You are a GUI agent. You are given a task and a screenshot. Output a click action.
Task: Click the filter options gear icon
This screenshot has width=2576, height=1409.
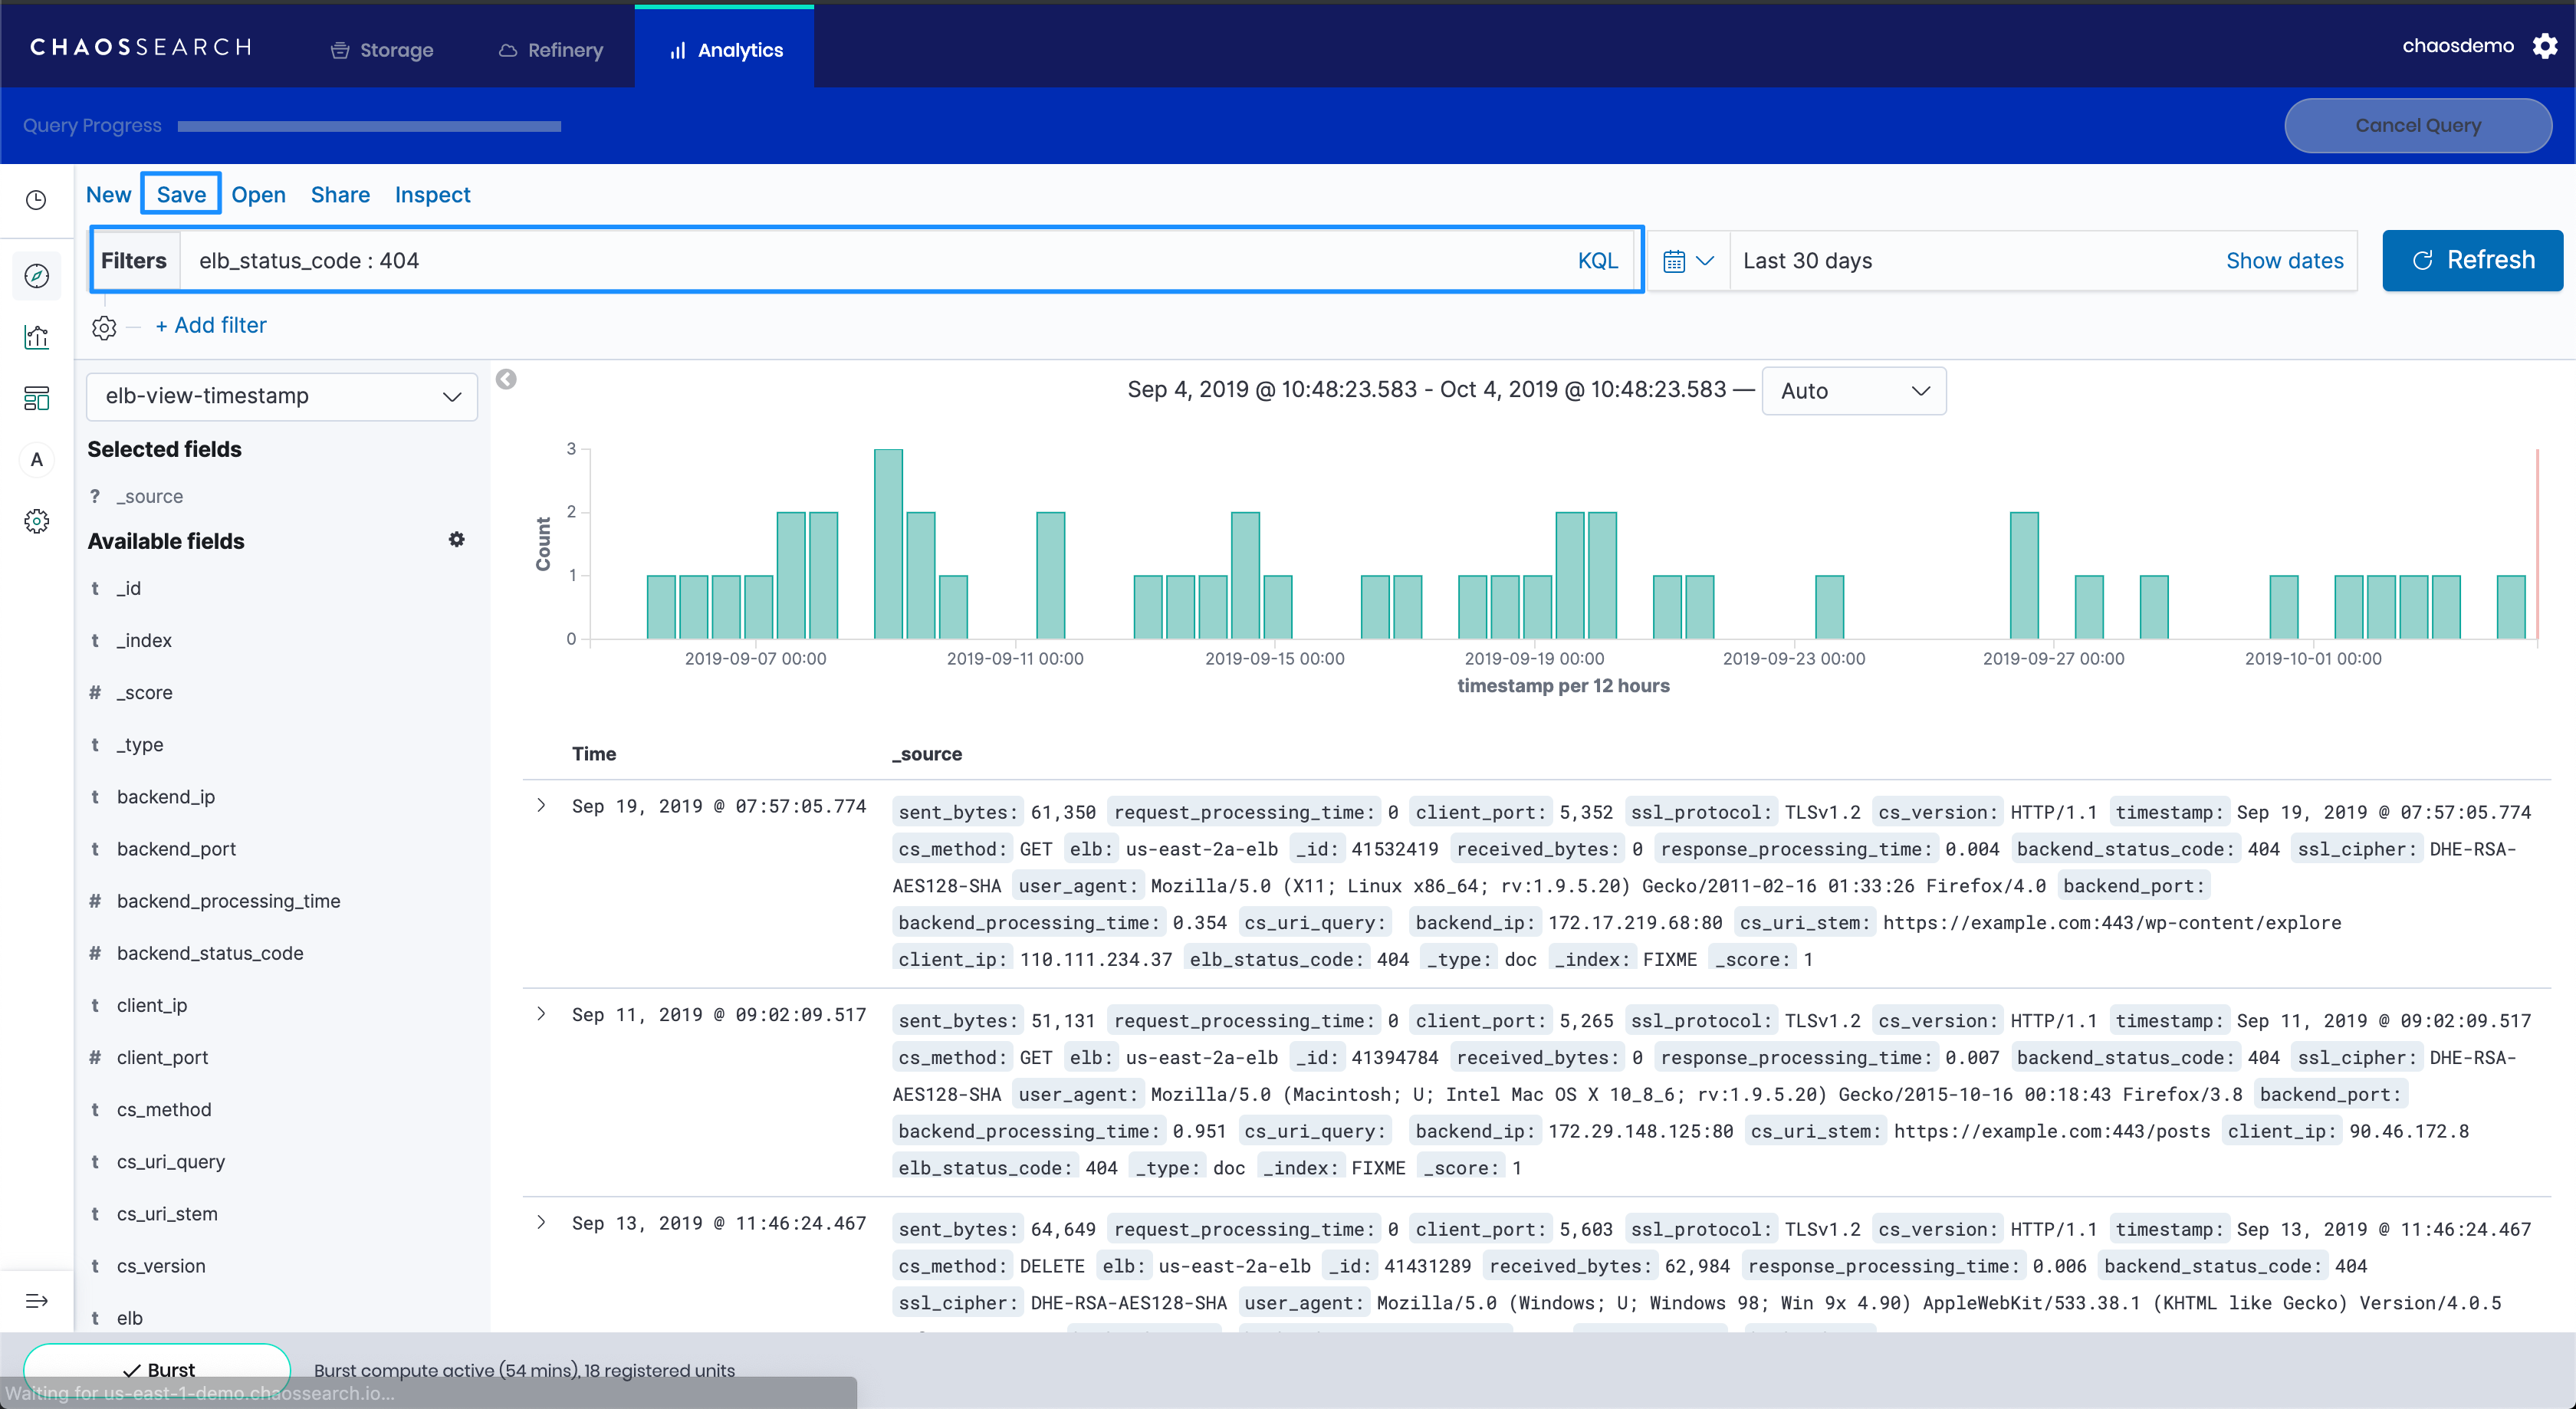[x=104, y=327]
